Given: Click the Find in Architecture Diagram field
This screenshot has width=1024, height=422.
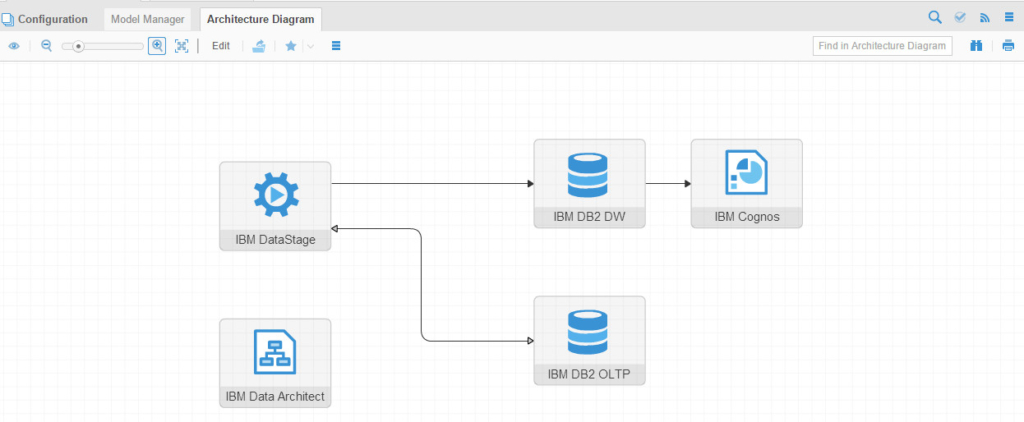Looking at the screenshot, I should point(882,46).
